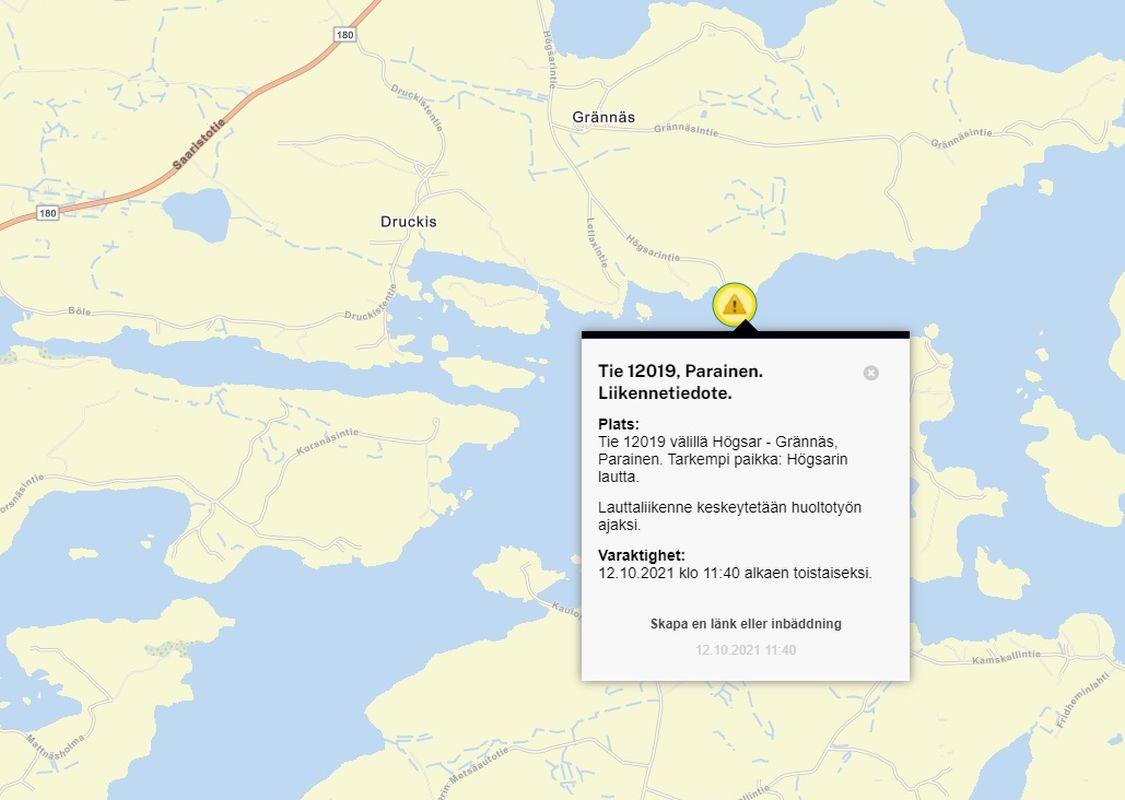This screenshot has height=800, width=1125.
Task: Click the small lake west of Druckis
Action: point(196,214)
